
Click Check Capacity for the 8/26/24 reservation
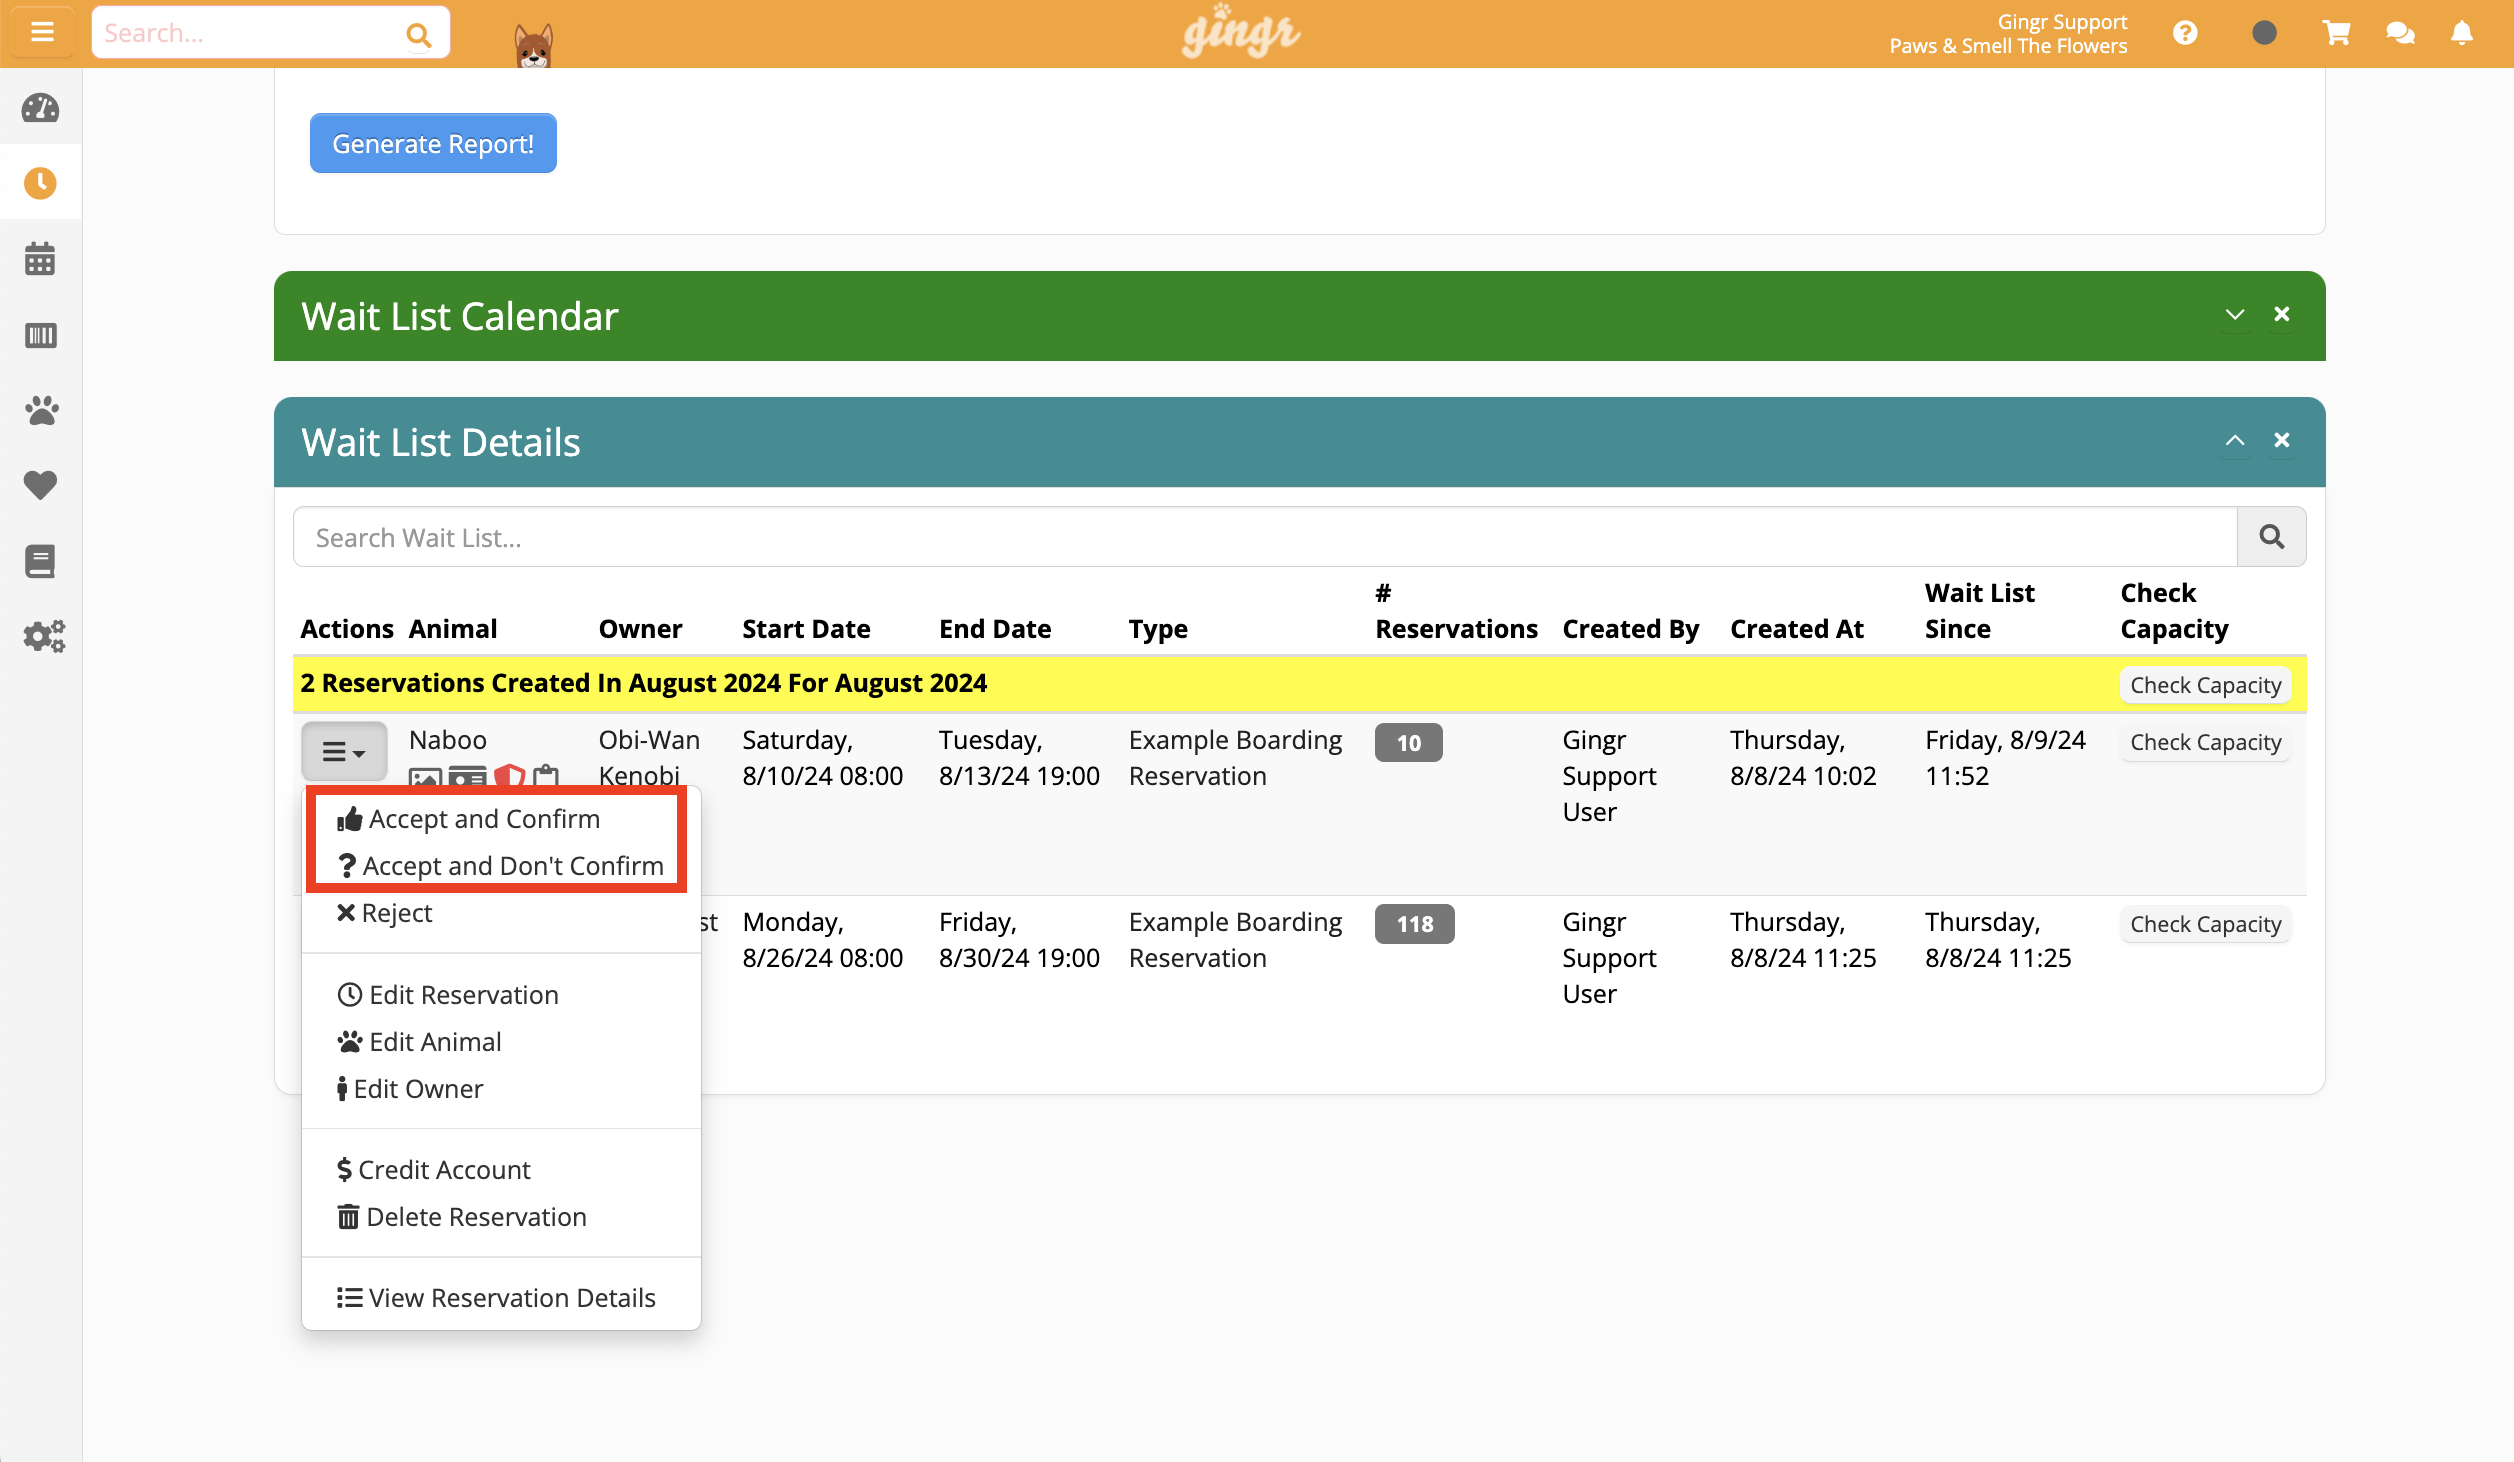(2205, 924)
